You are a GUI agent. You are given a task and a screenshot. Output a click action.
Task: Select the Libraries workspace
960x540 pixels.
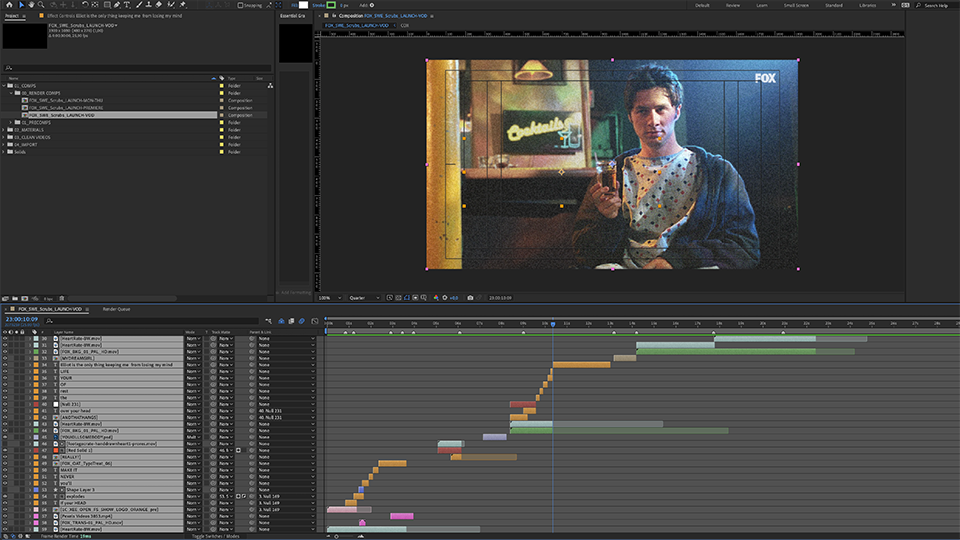[868, 5]
